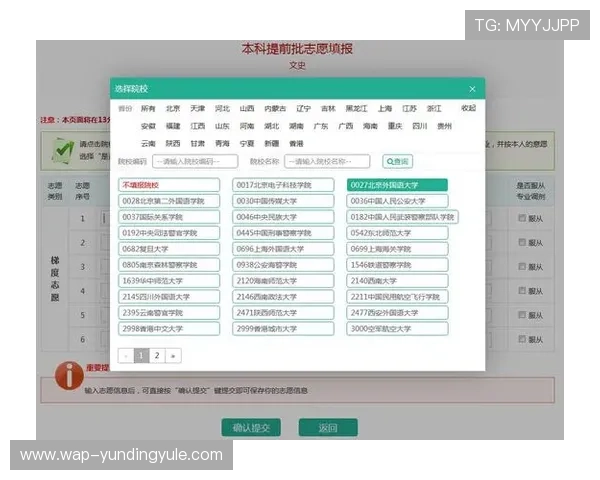Click the 查询 search button
The image size is (600, 480).
(x=398, y=162)
